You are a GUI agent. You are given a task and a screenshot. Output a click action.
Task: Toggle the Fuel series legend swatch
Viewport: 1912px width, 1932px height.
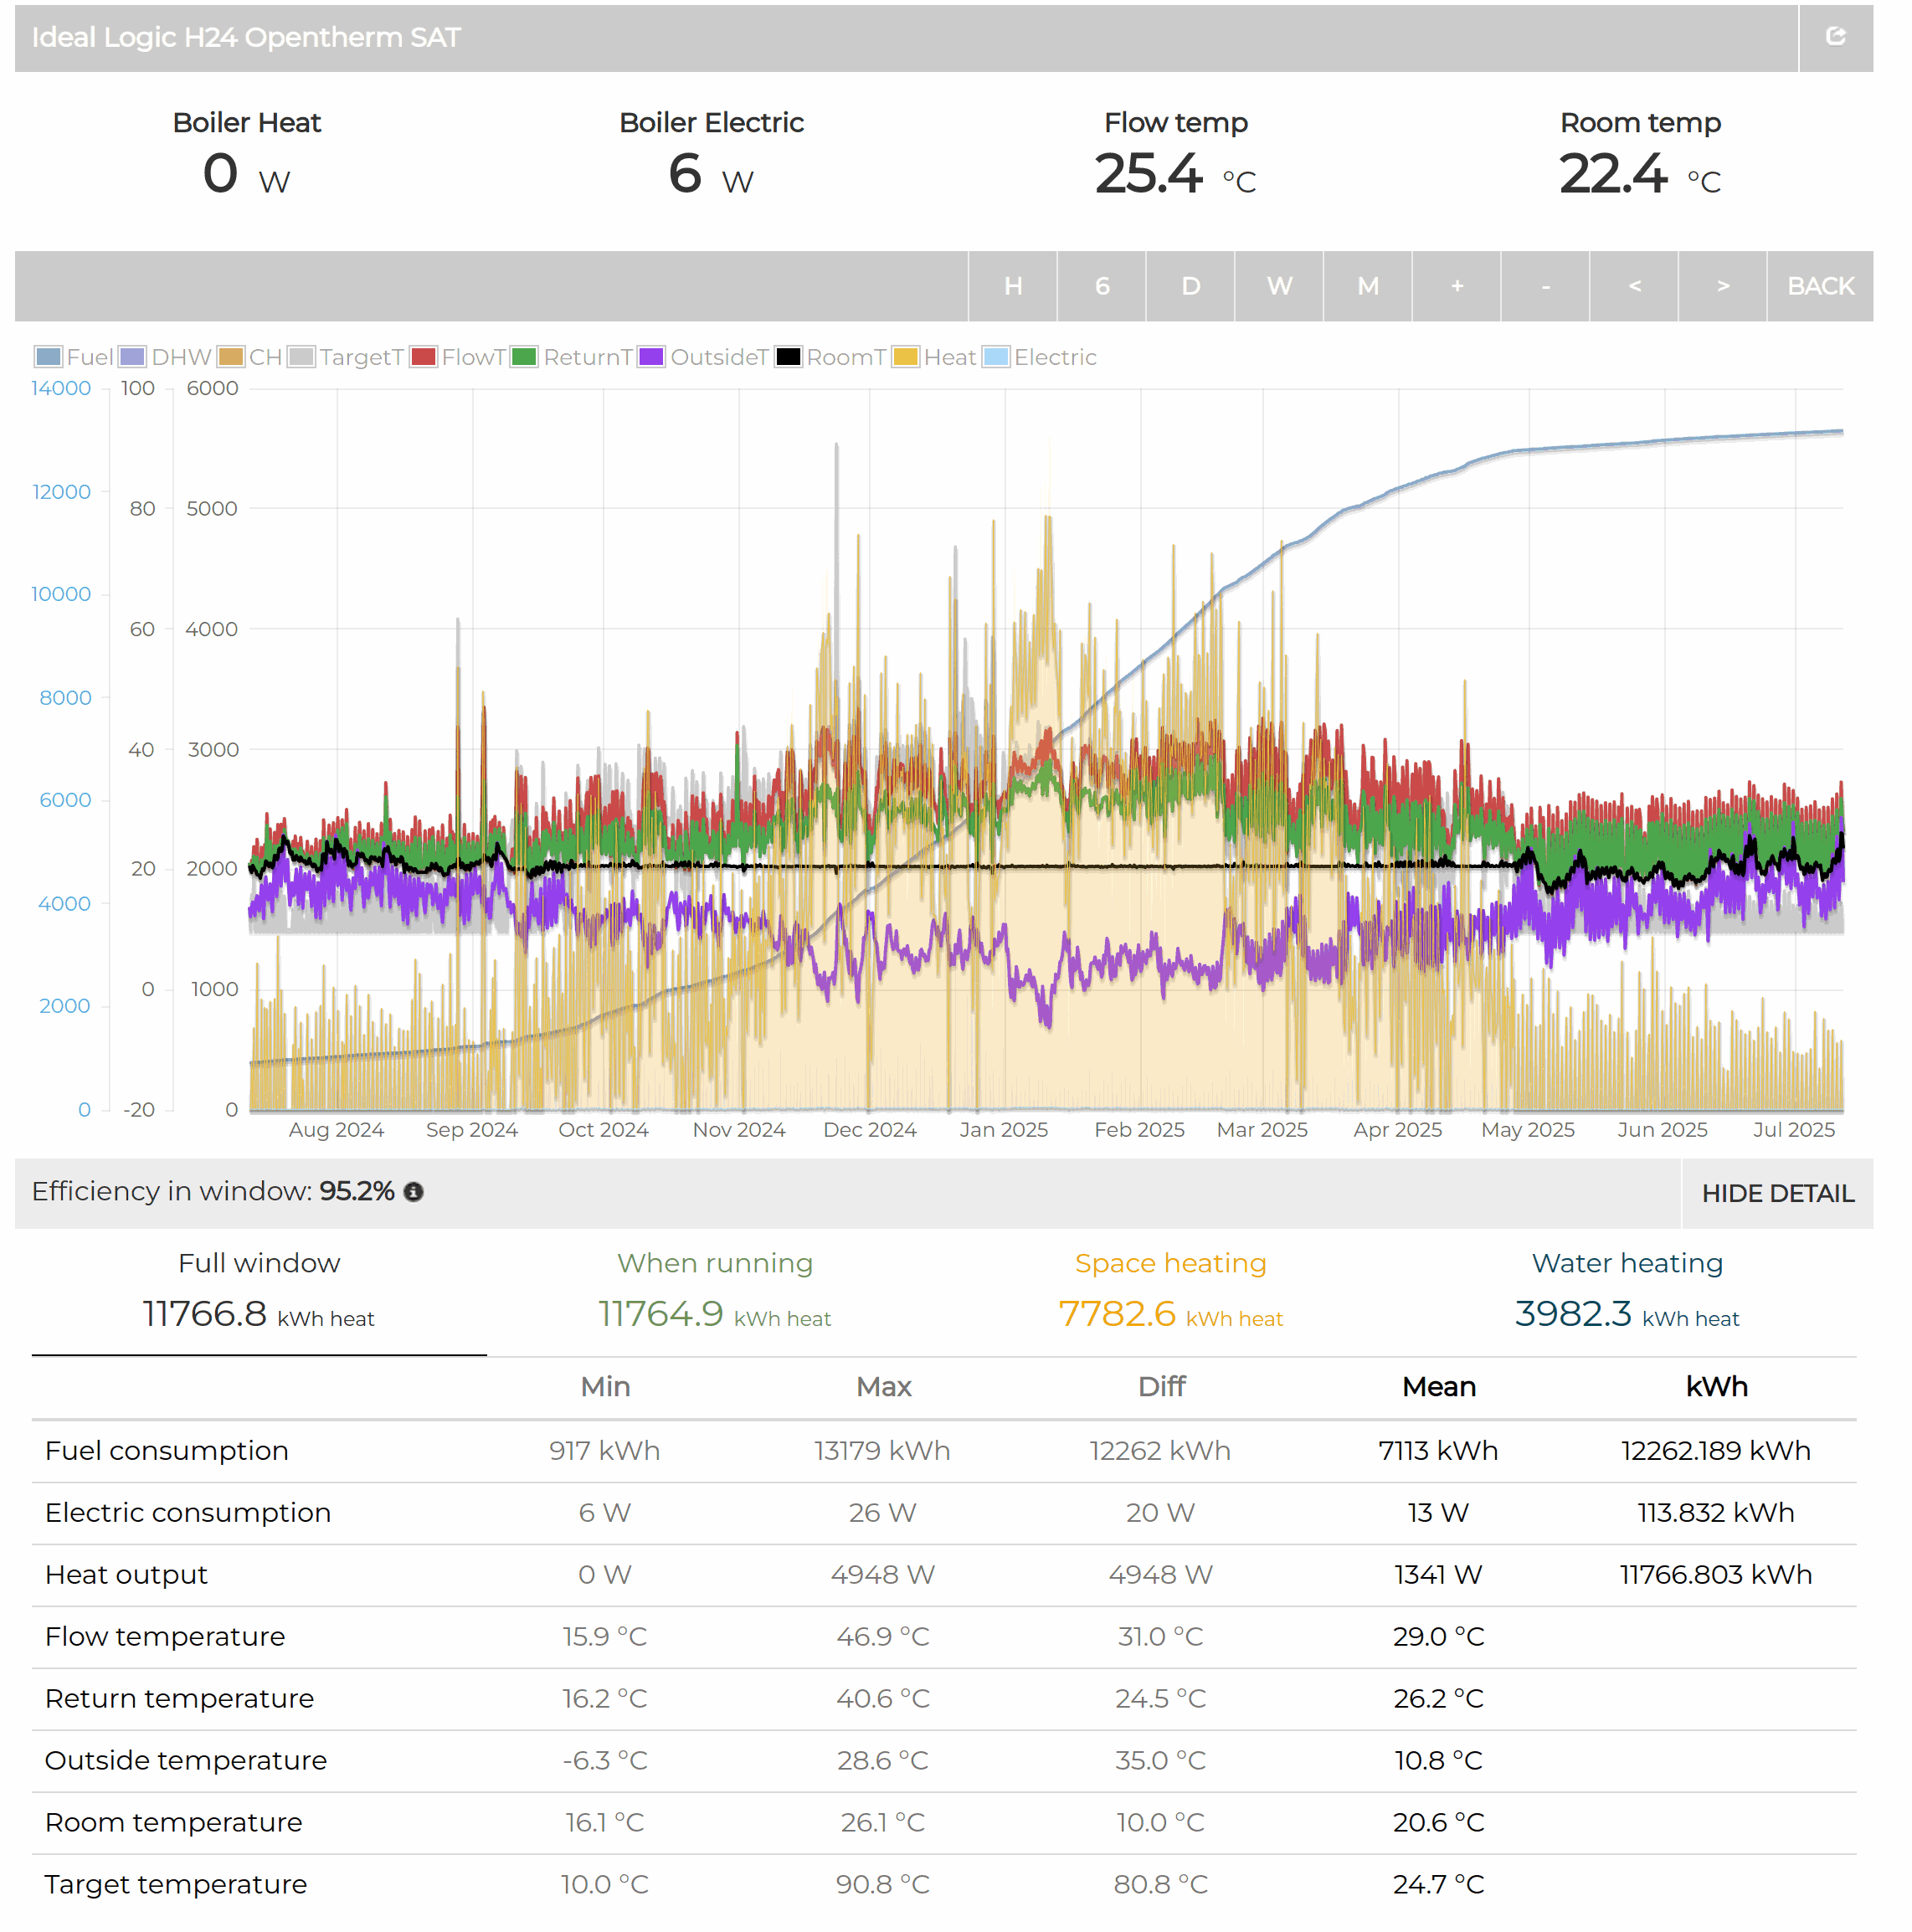(47, 357)
